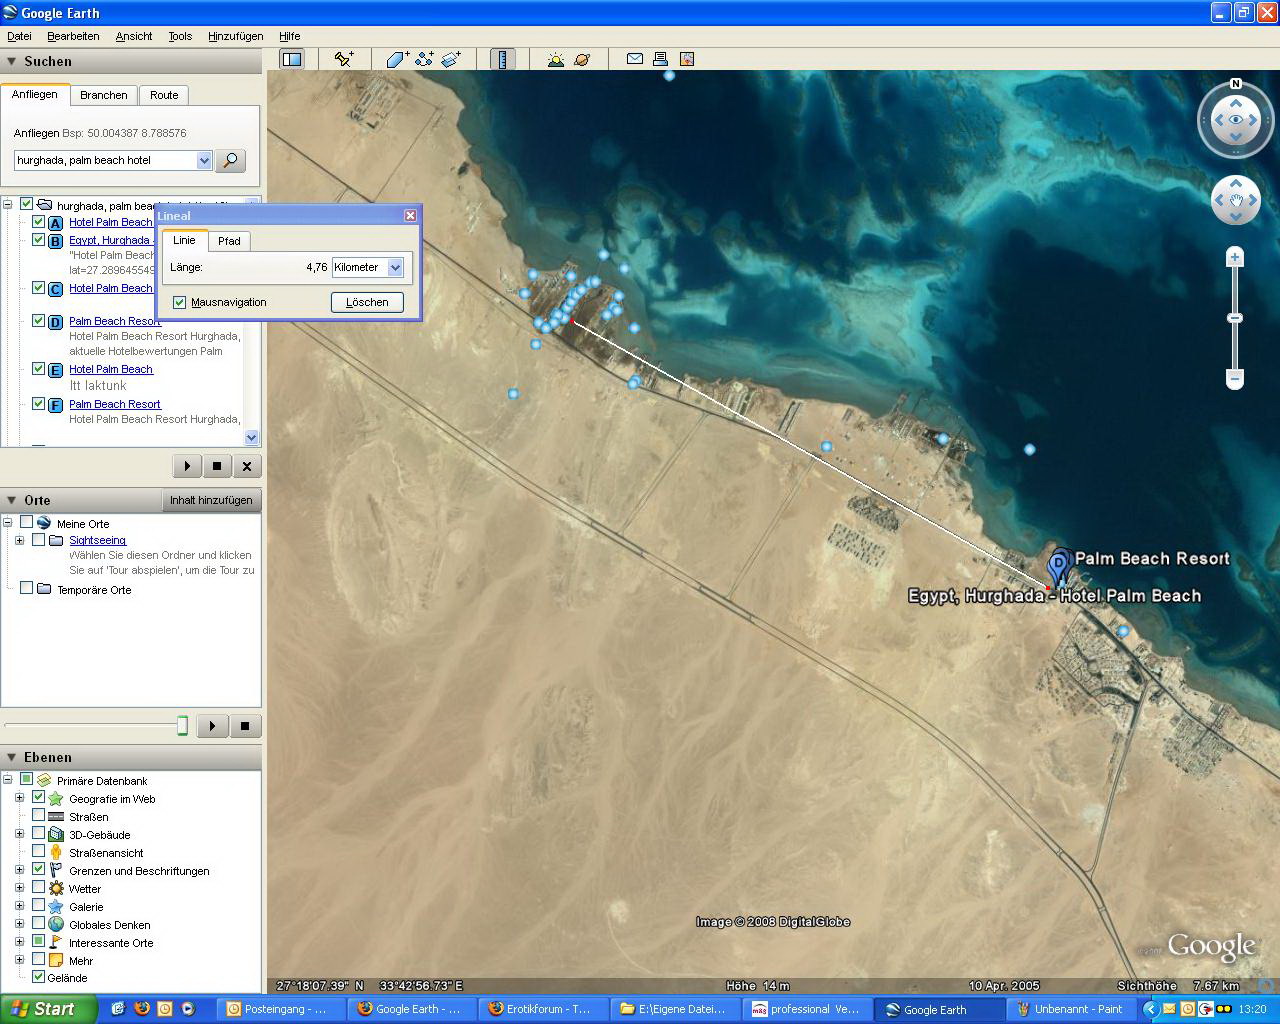The height and width of the screenshot is (1024, 1280).
Task: Collapse the Primäre Datenbank node
Action: (x=7, y=780)
